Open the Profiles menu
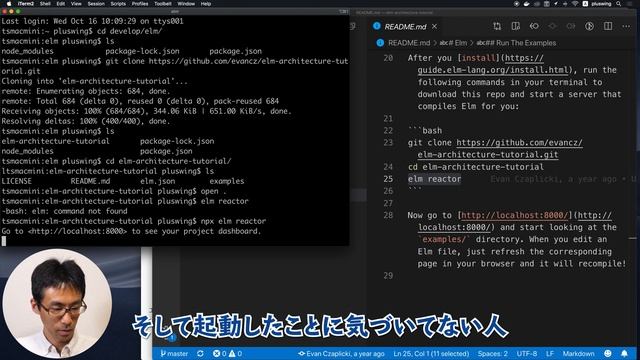 140,4
